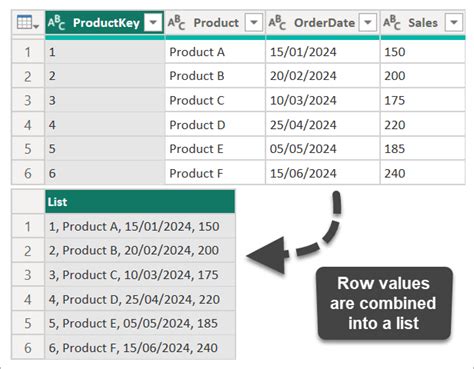Click the Sales cell 175

(x=423, y=100)
